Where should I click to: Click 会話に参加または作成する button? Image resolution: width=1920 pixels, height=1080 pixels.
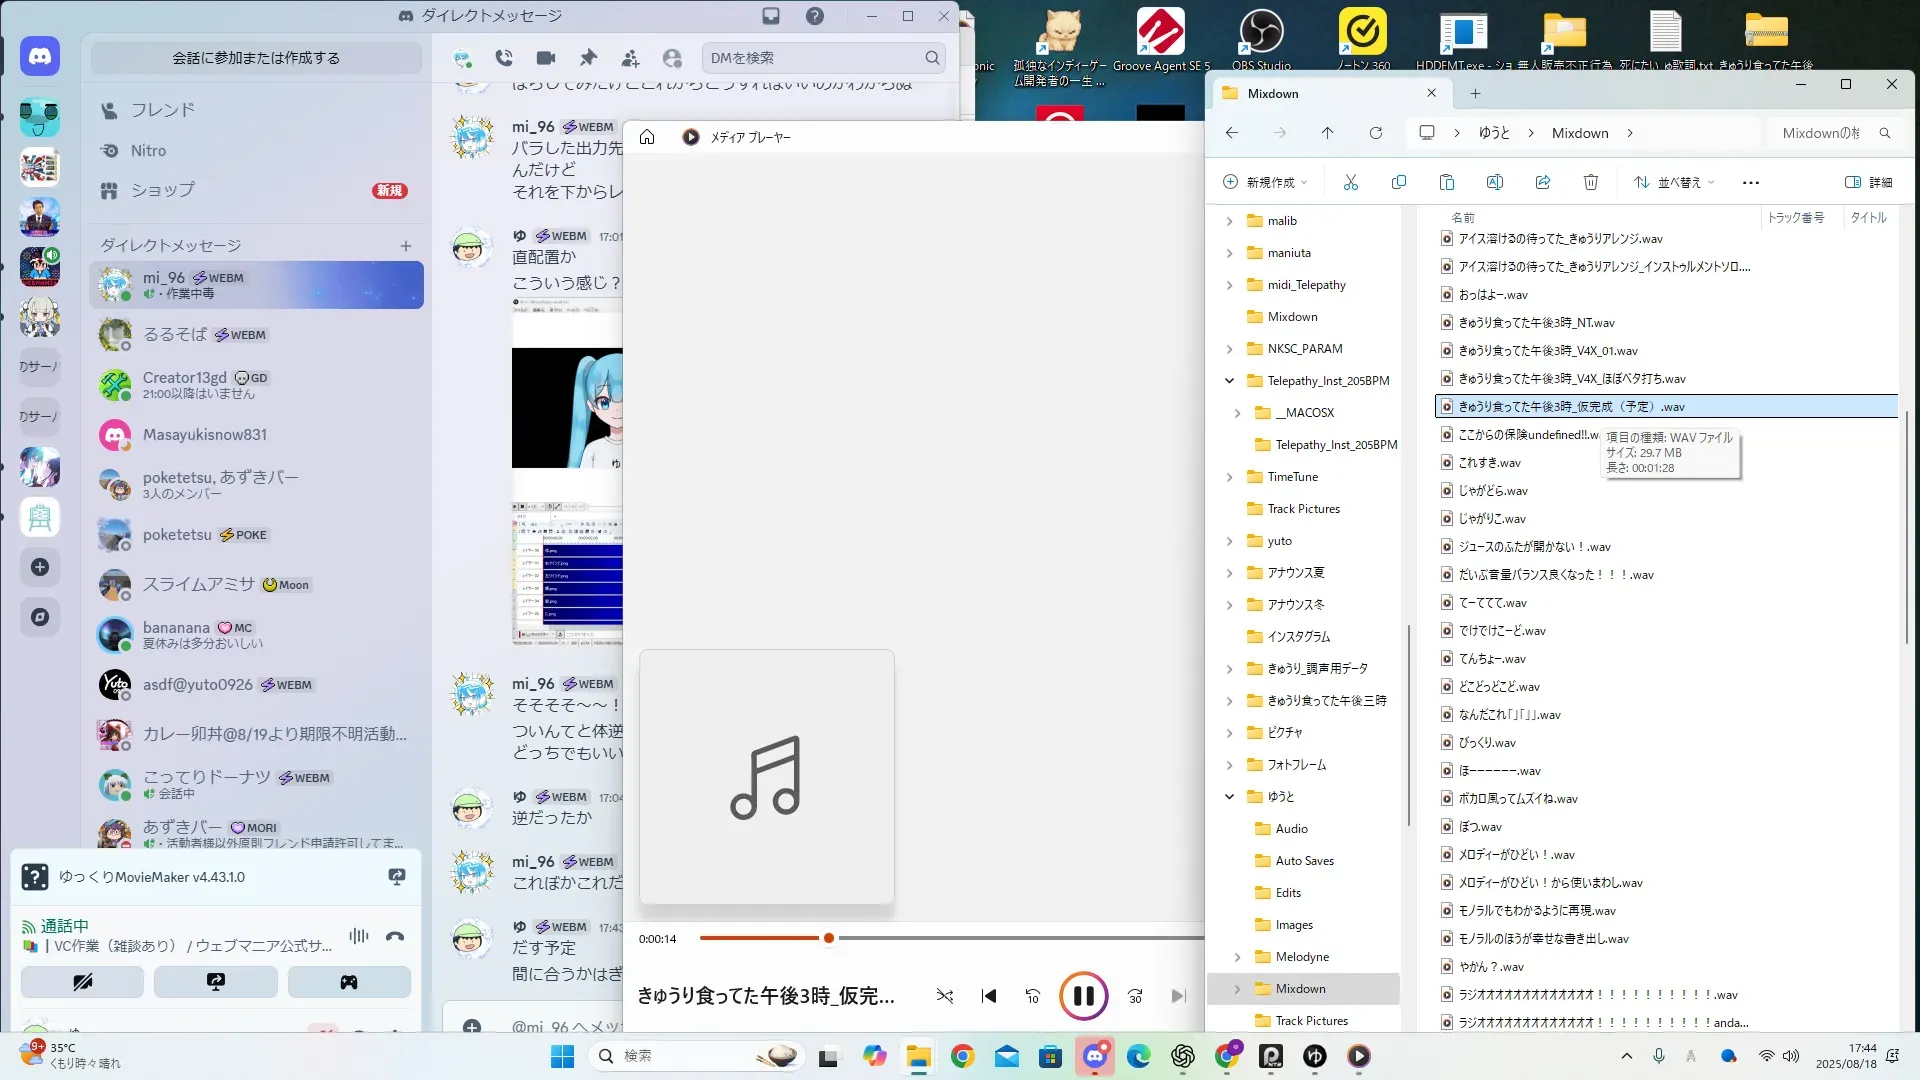(256, 58)
